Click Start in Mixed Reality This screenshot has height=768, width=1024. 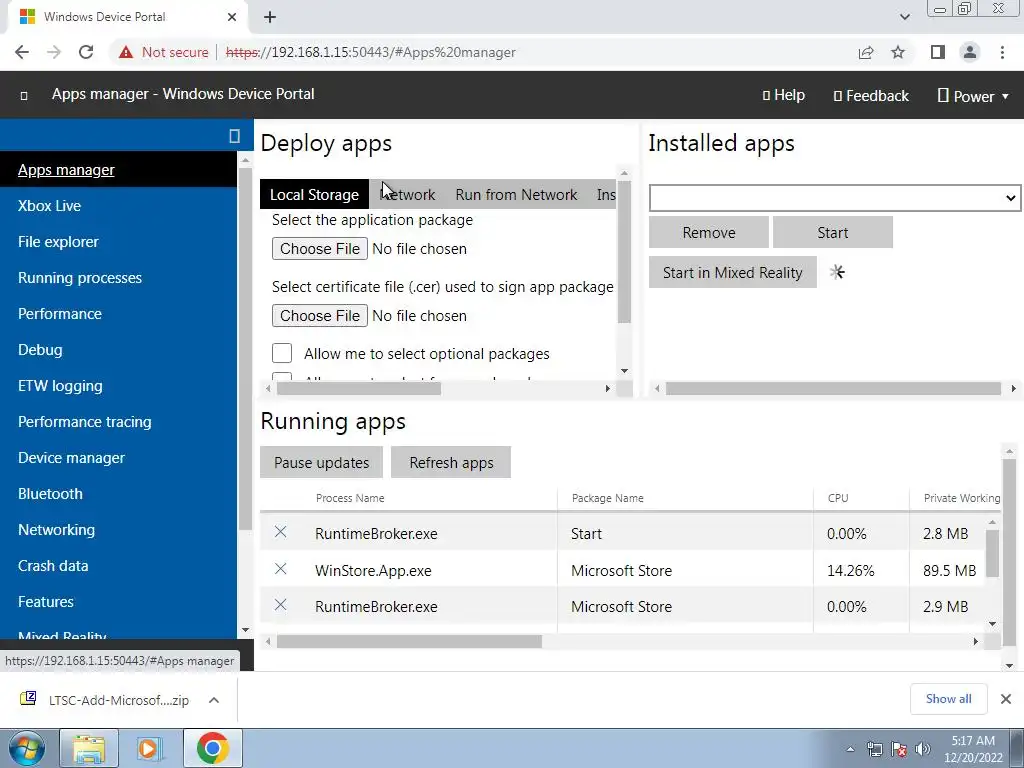733,272
